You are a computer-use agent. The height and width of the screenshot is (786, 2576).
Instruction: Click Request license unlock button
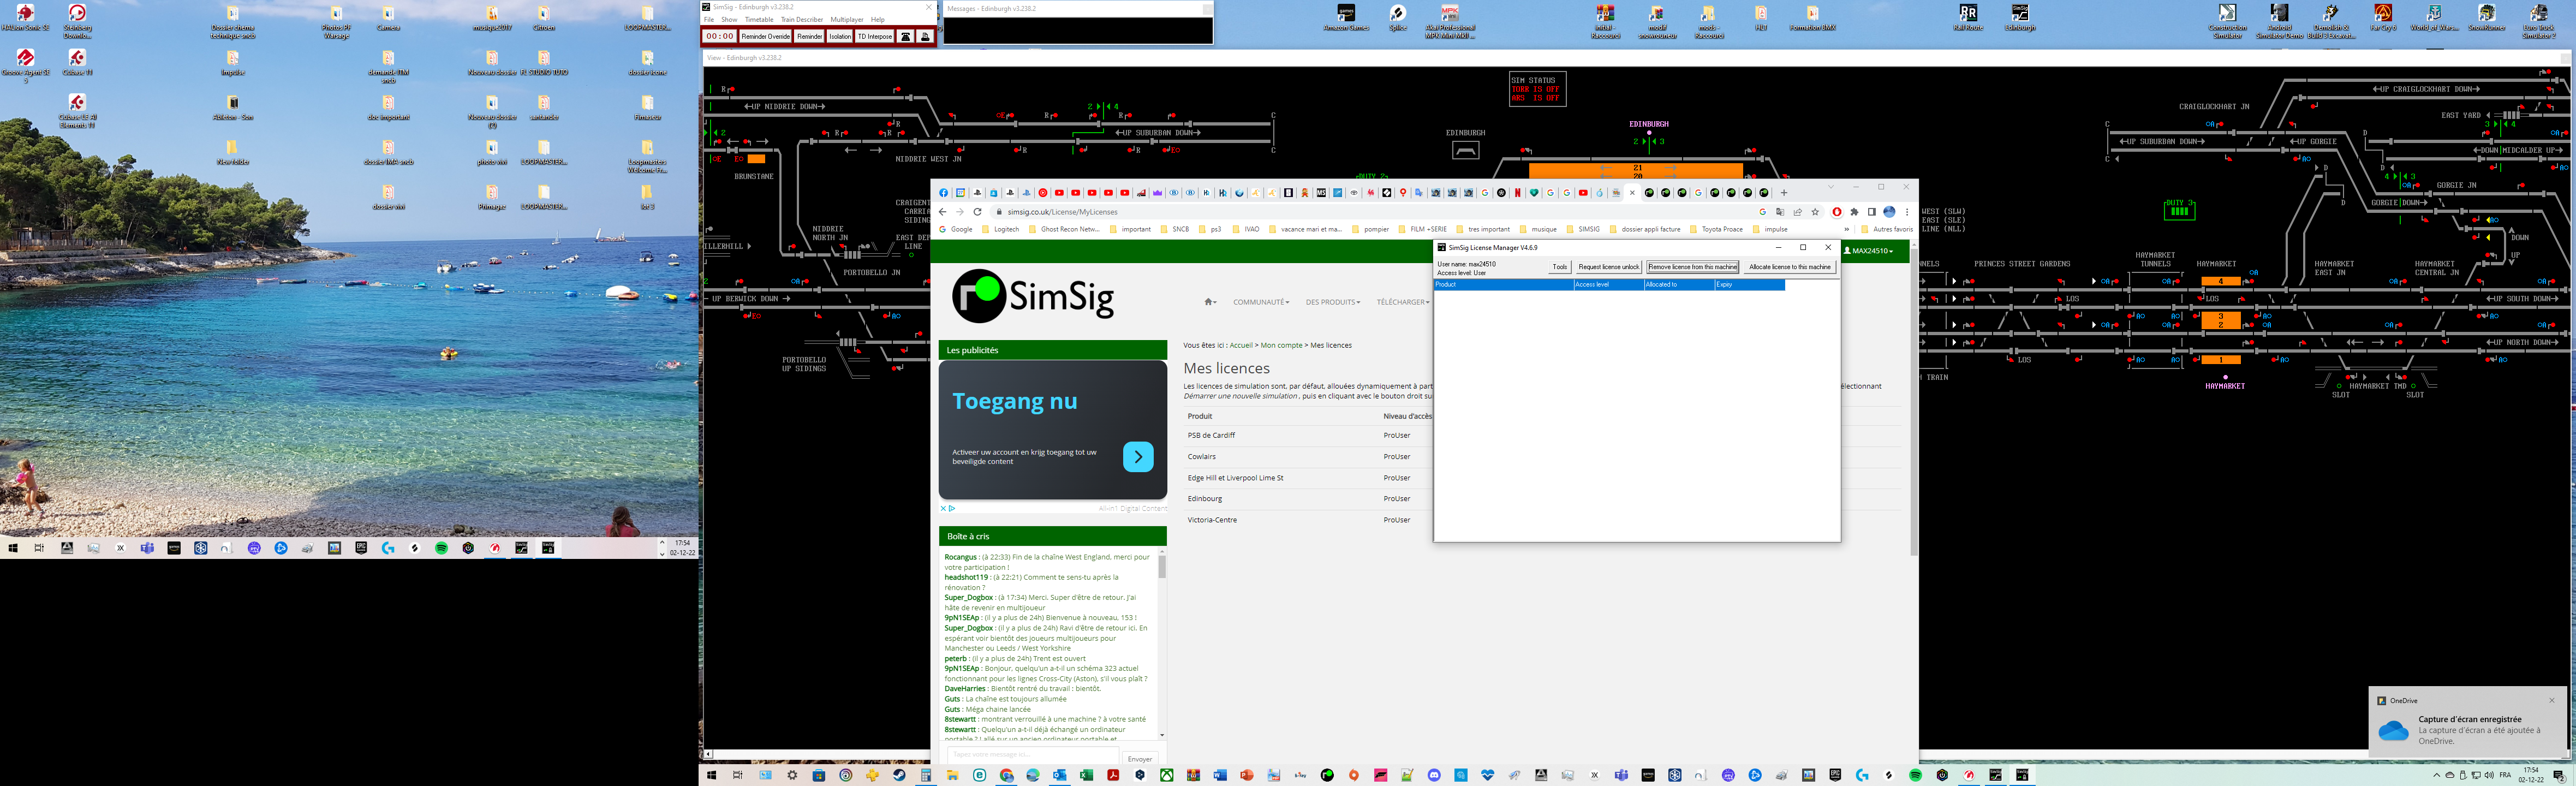coord(1609,267)
